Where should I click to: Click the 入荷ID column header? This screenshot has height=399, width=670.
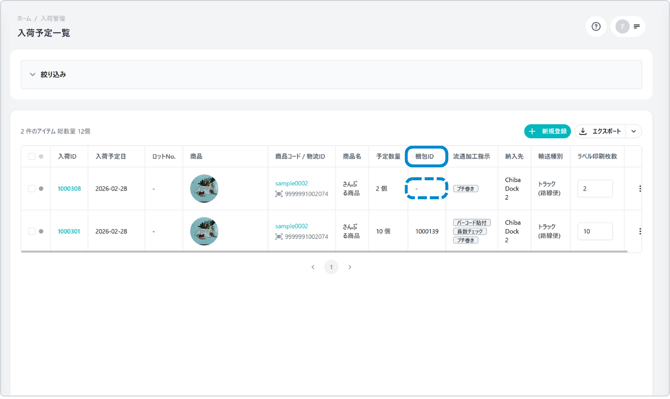pyautogui.click(x=67, y=156)
